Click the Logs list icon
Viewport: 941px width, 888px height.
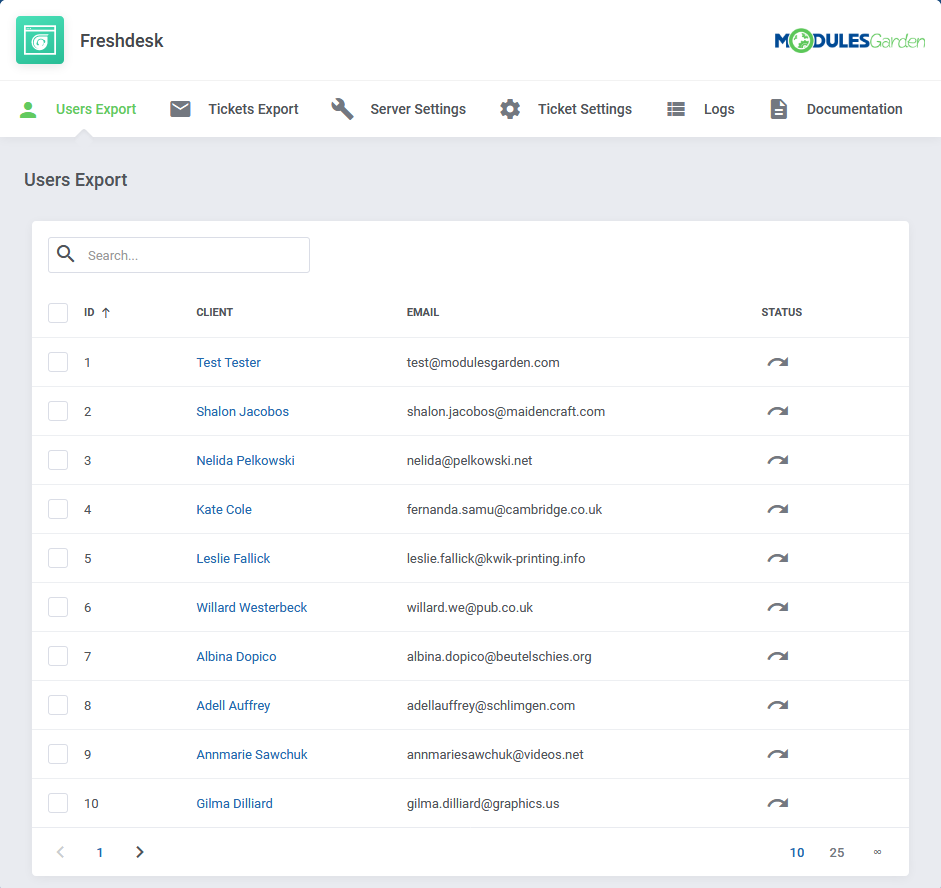click(676, 109)
